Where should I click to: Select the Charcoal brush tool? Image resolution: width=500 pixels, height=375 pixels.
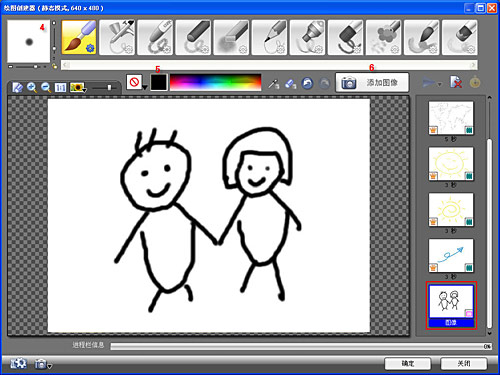coord(193,37)
